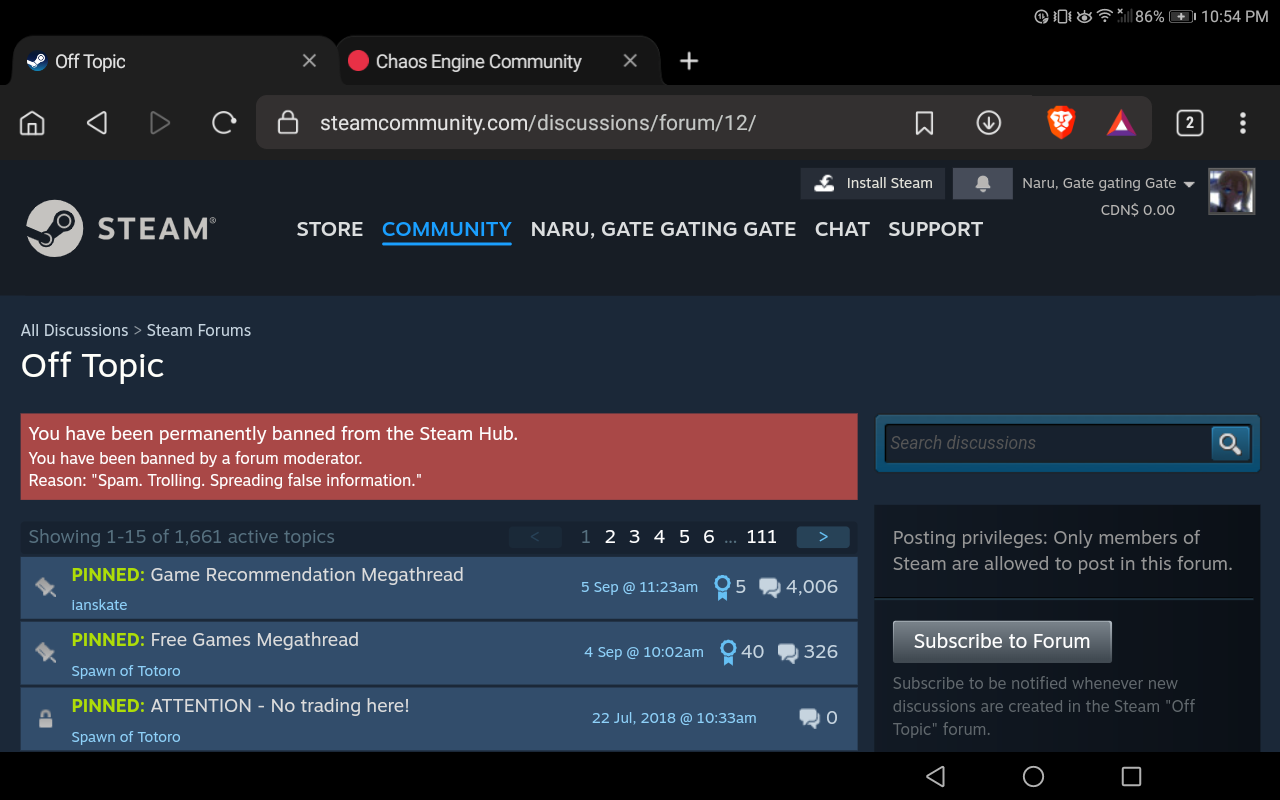This screenshot has width=1280, height=800.
Task: Open ATTENTION - No trading here! topic
Action: (x=280, y=706)
